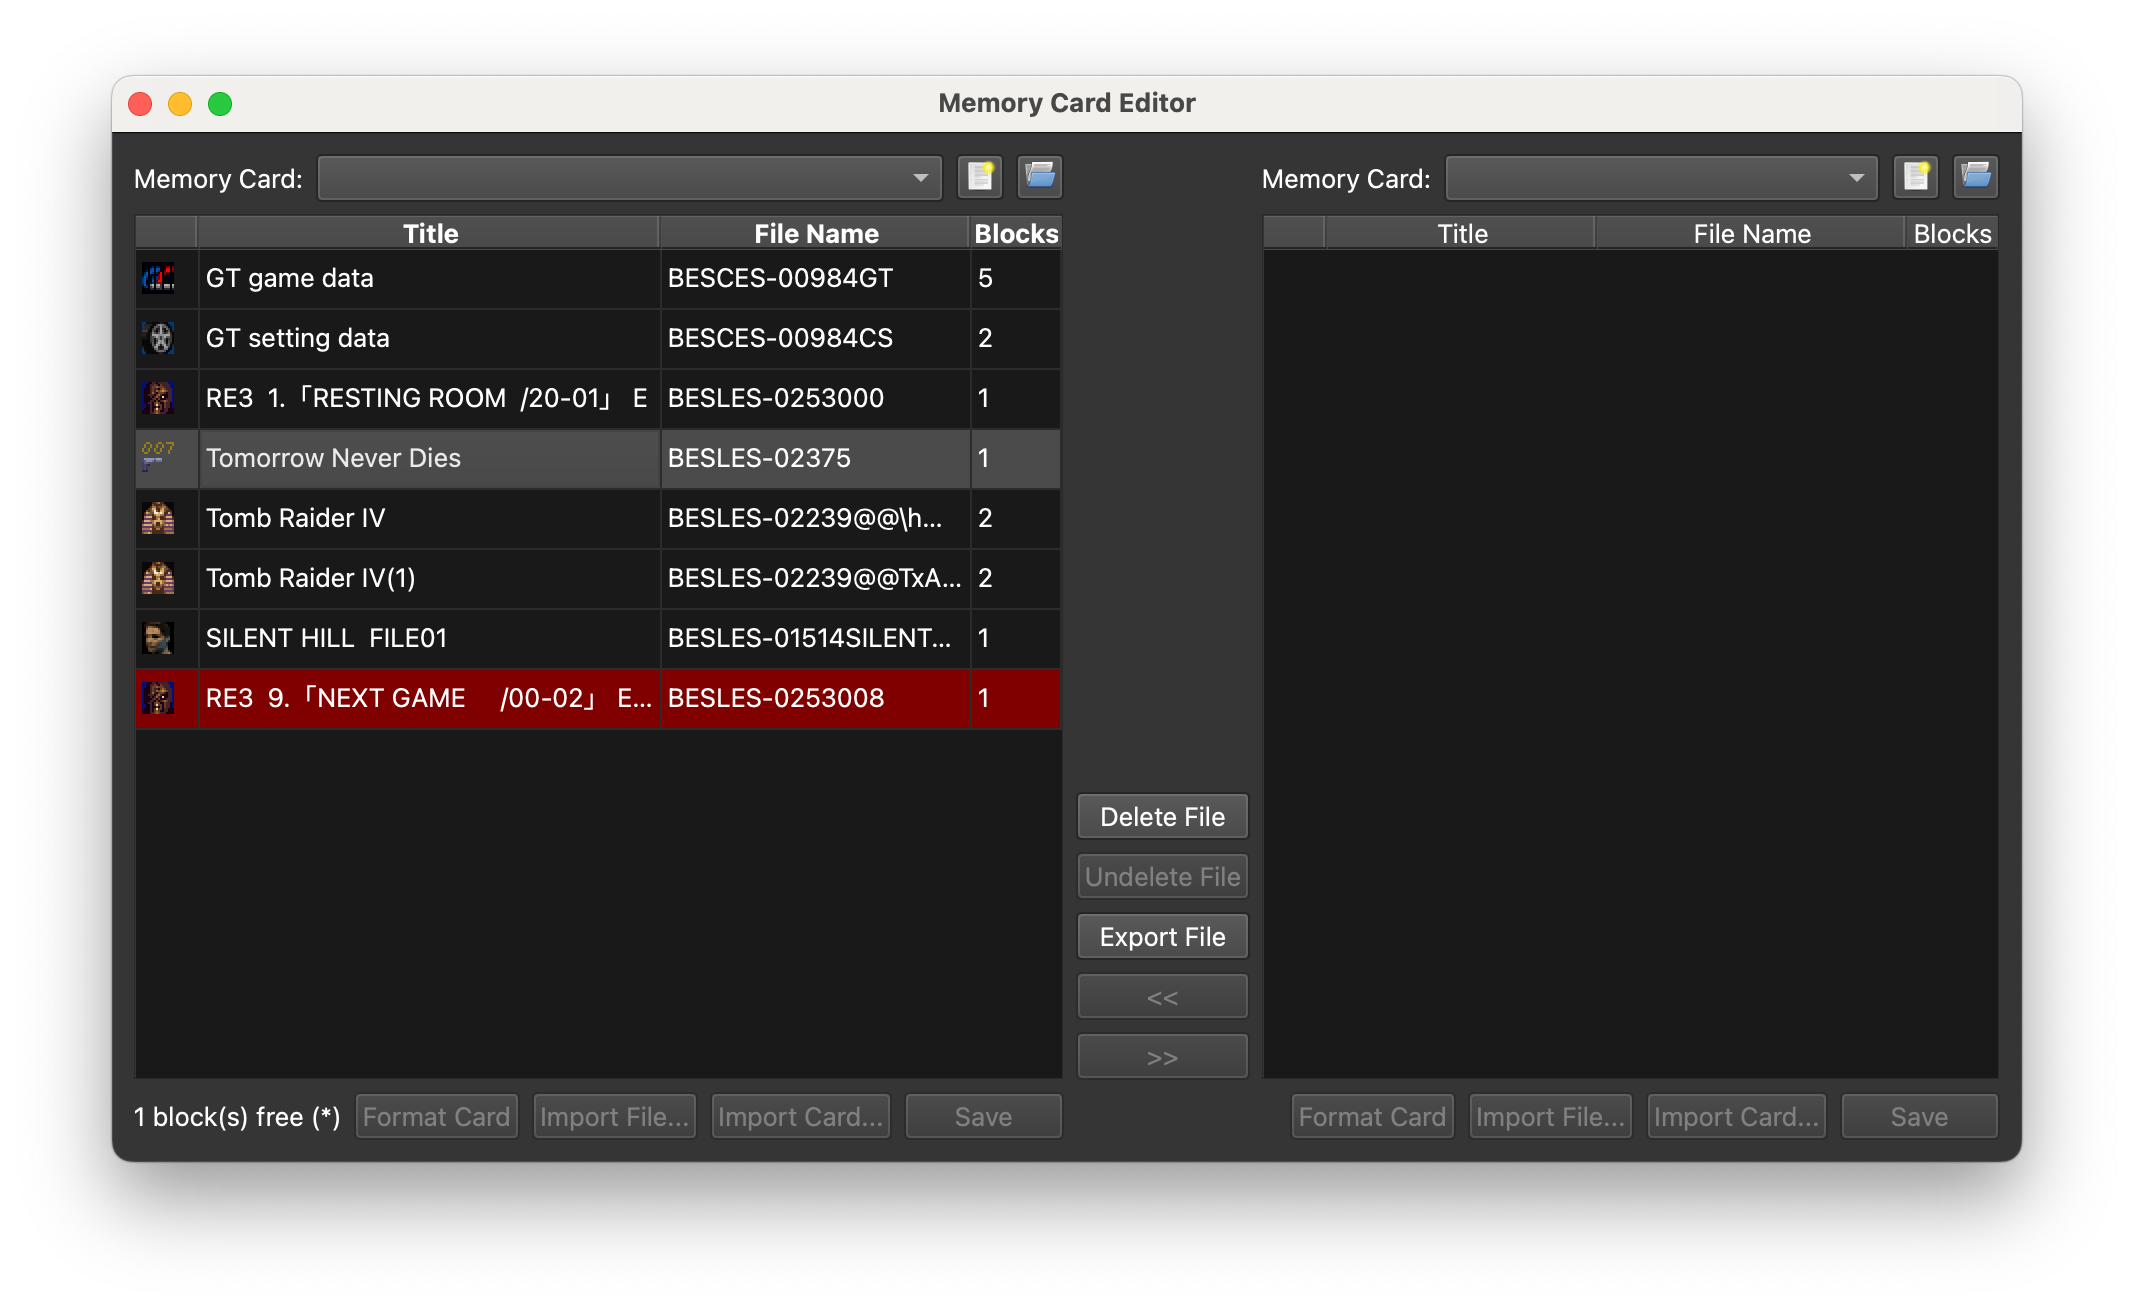The width and height of the screenshot is (2134, 1310).
Task: Click the right Save button
Action: pos(1919,1117)
